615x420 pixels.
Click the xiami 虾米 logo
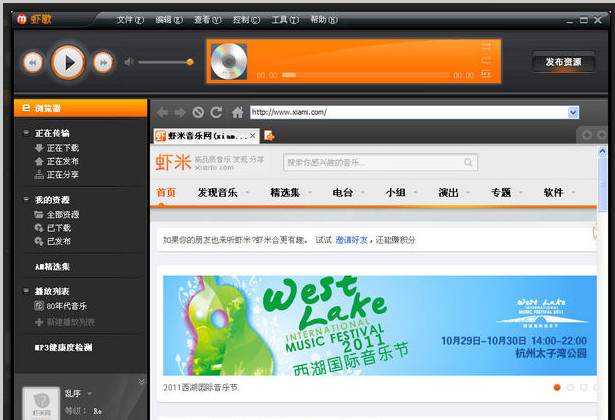coord(173,162)
